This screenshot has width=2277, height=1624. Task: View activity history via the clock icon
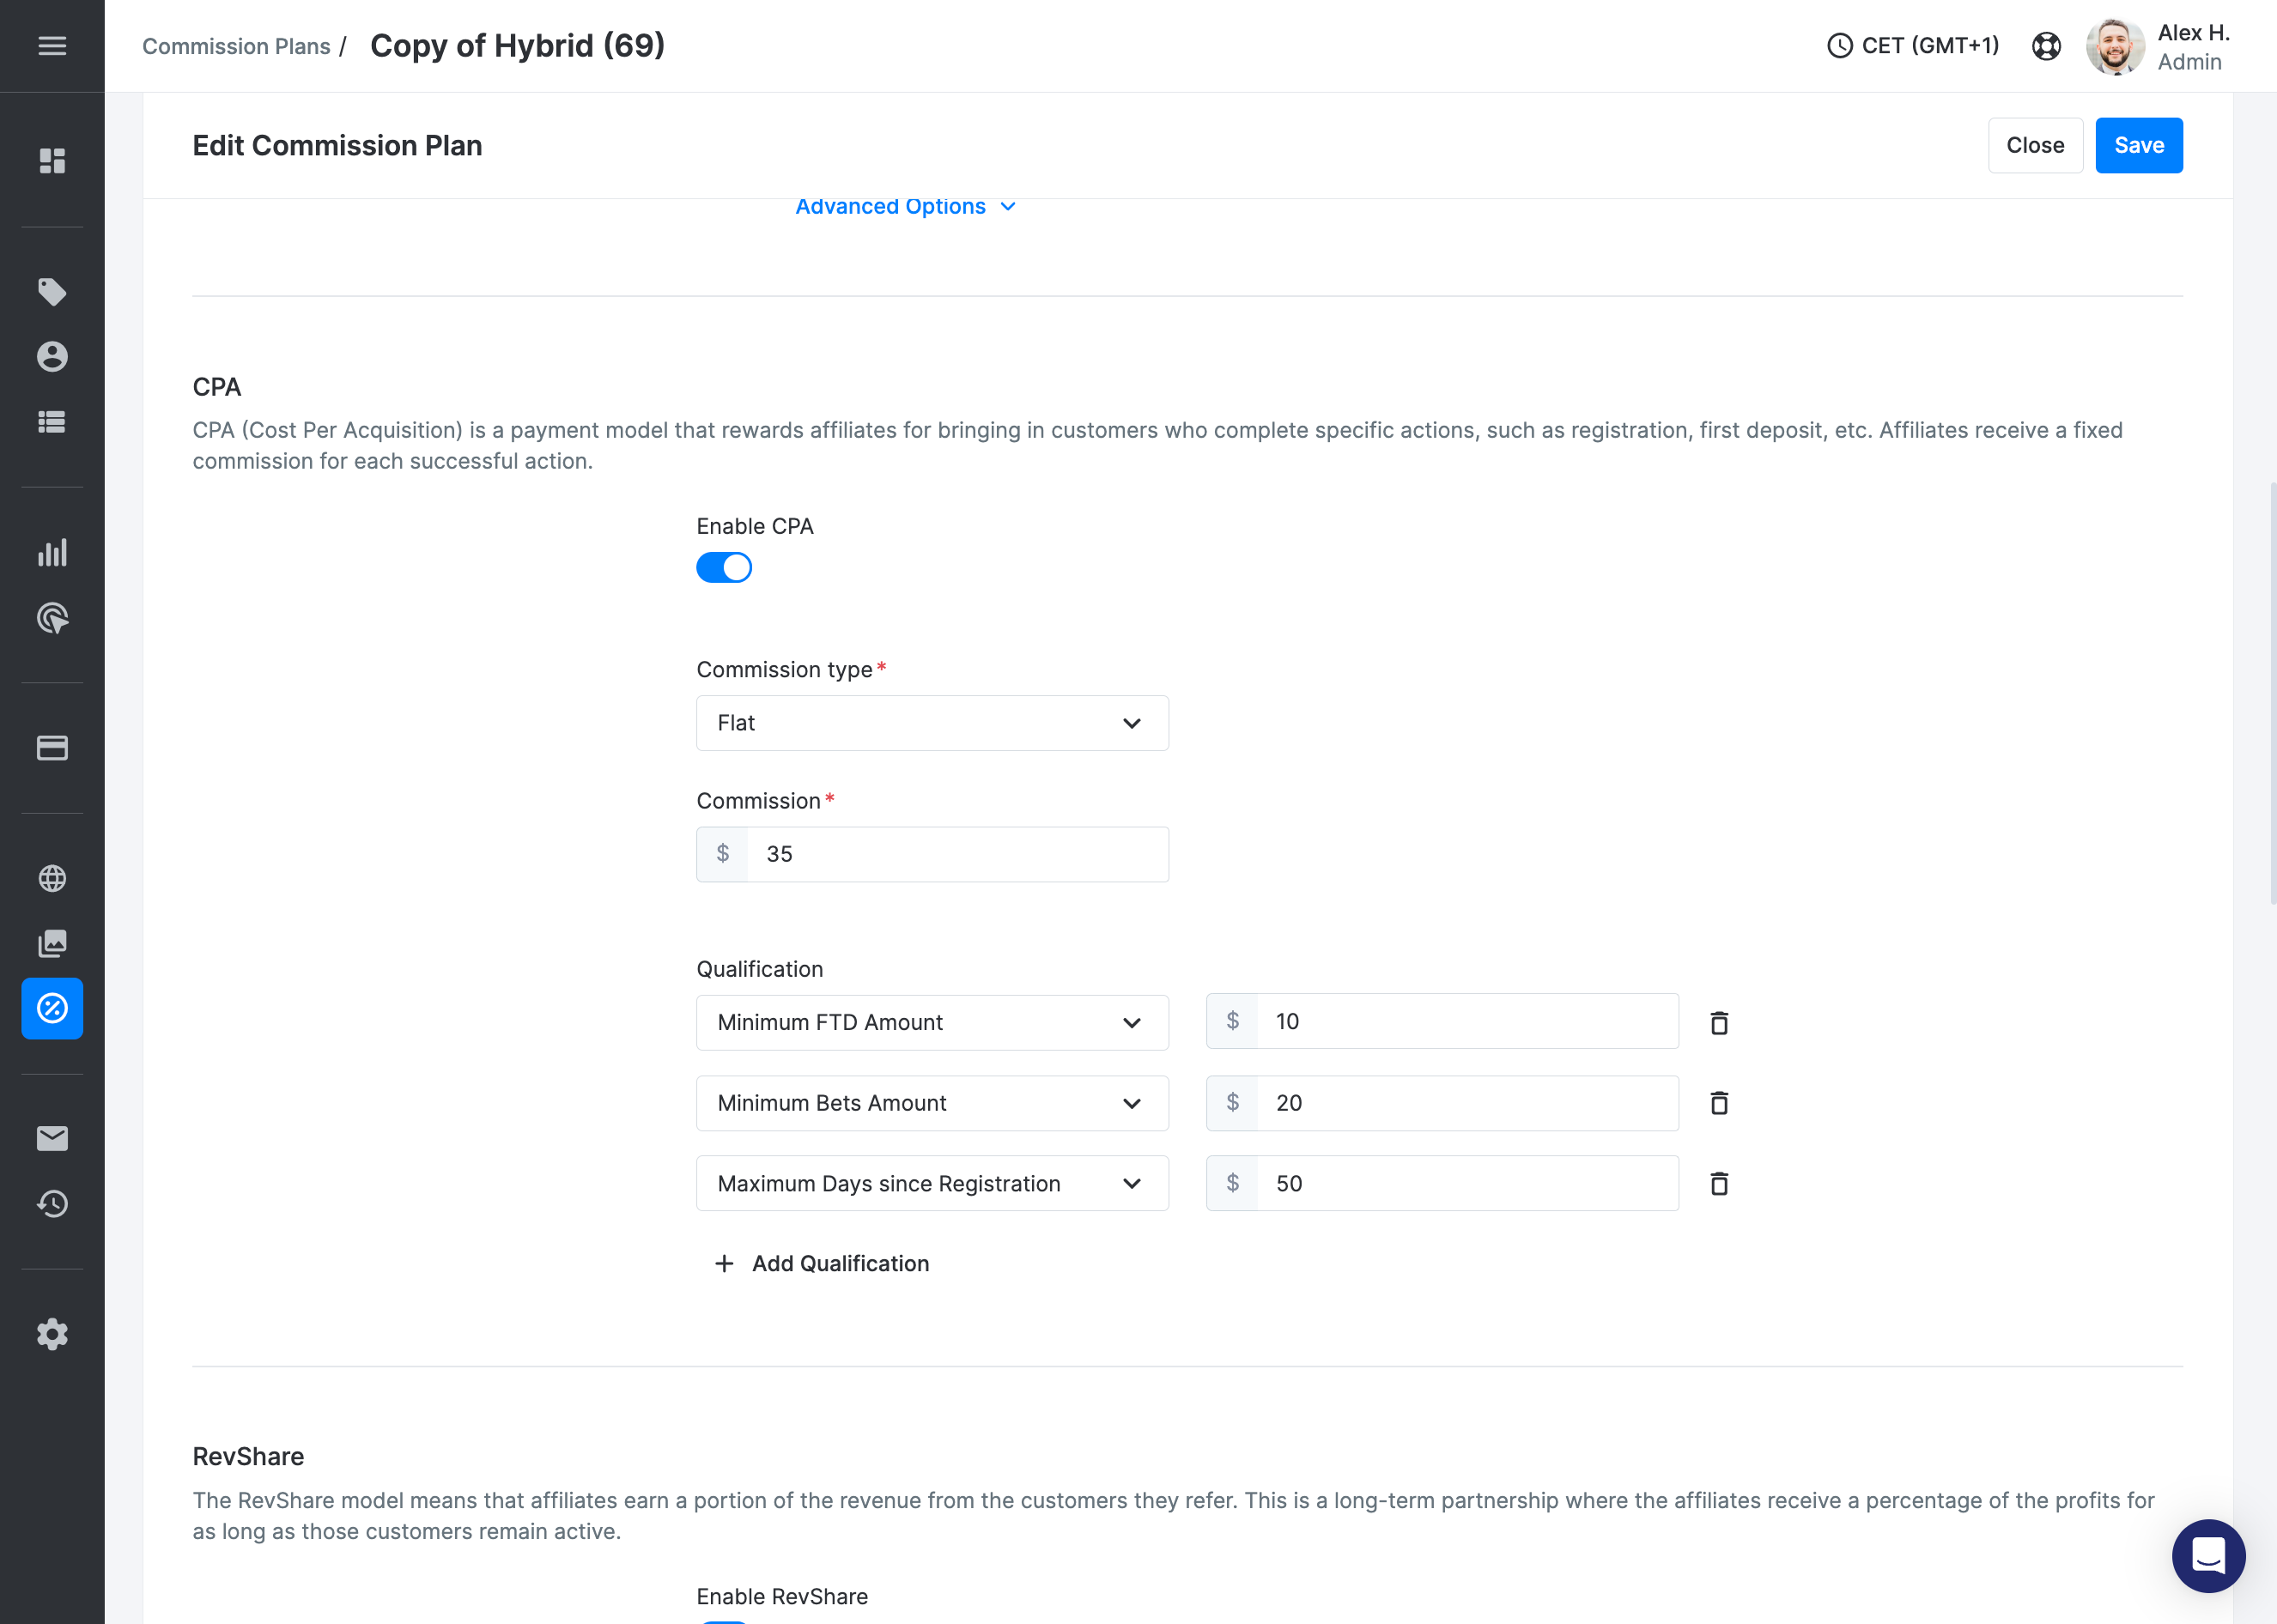click(52, 1204)
